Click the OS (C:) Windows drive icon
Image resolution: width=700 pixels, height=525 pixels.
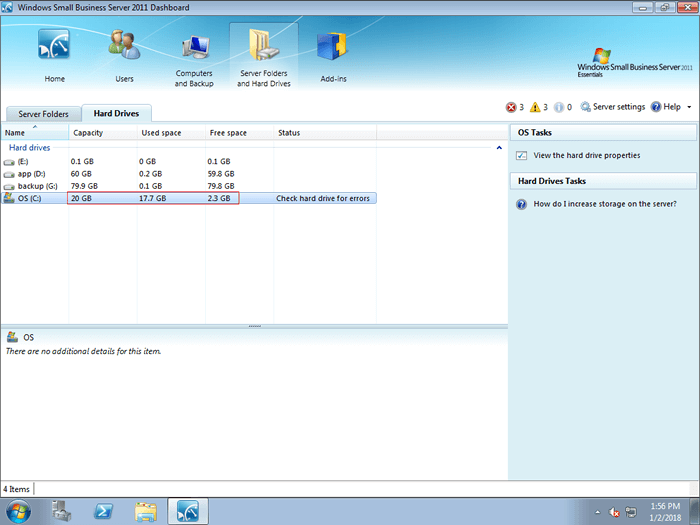click(9, 198)
